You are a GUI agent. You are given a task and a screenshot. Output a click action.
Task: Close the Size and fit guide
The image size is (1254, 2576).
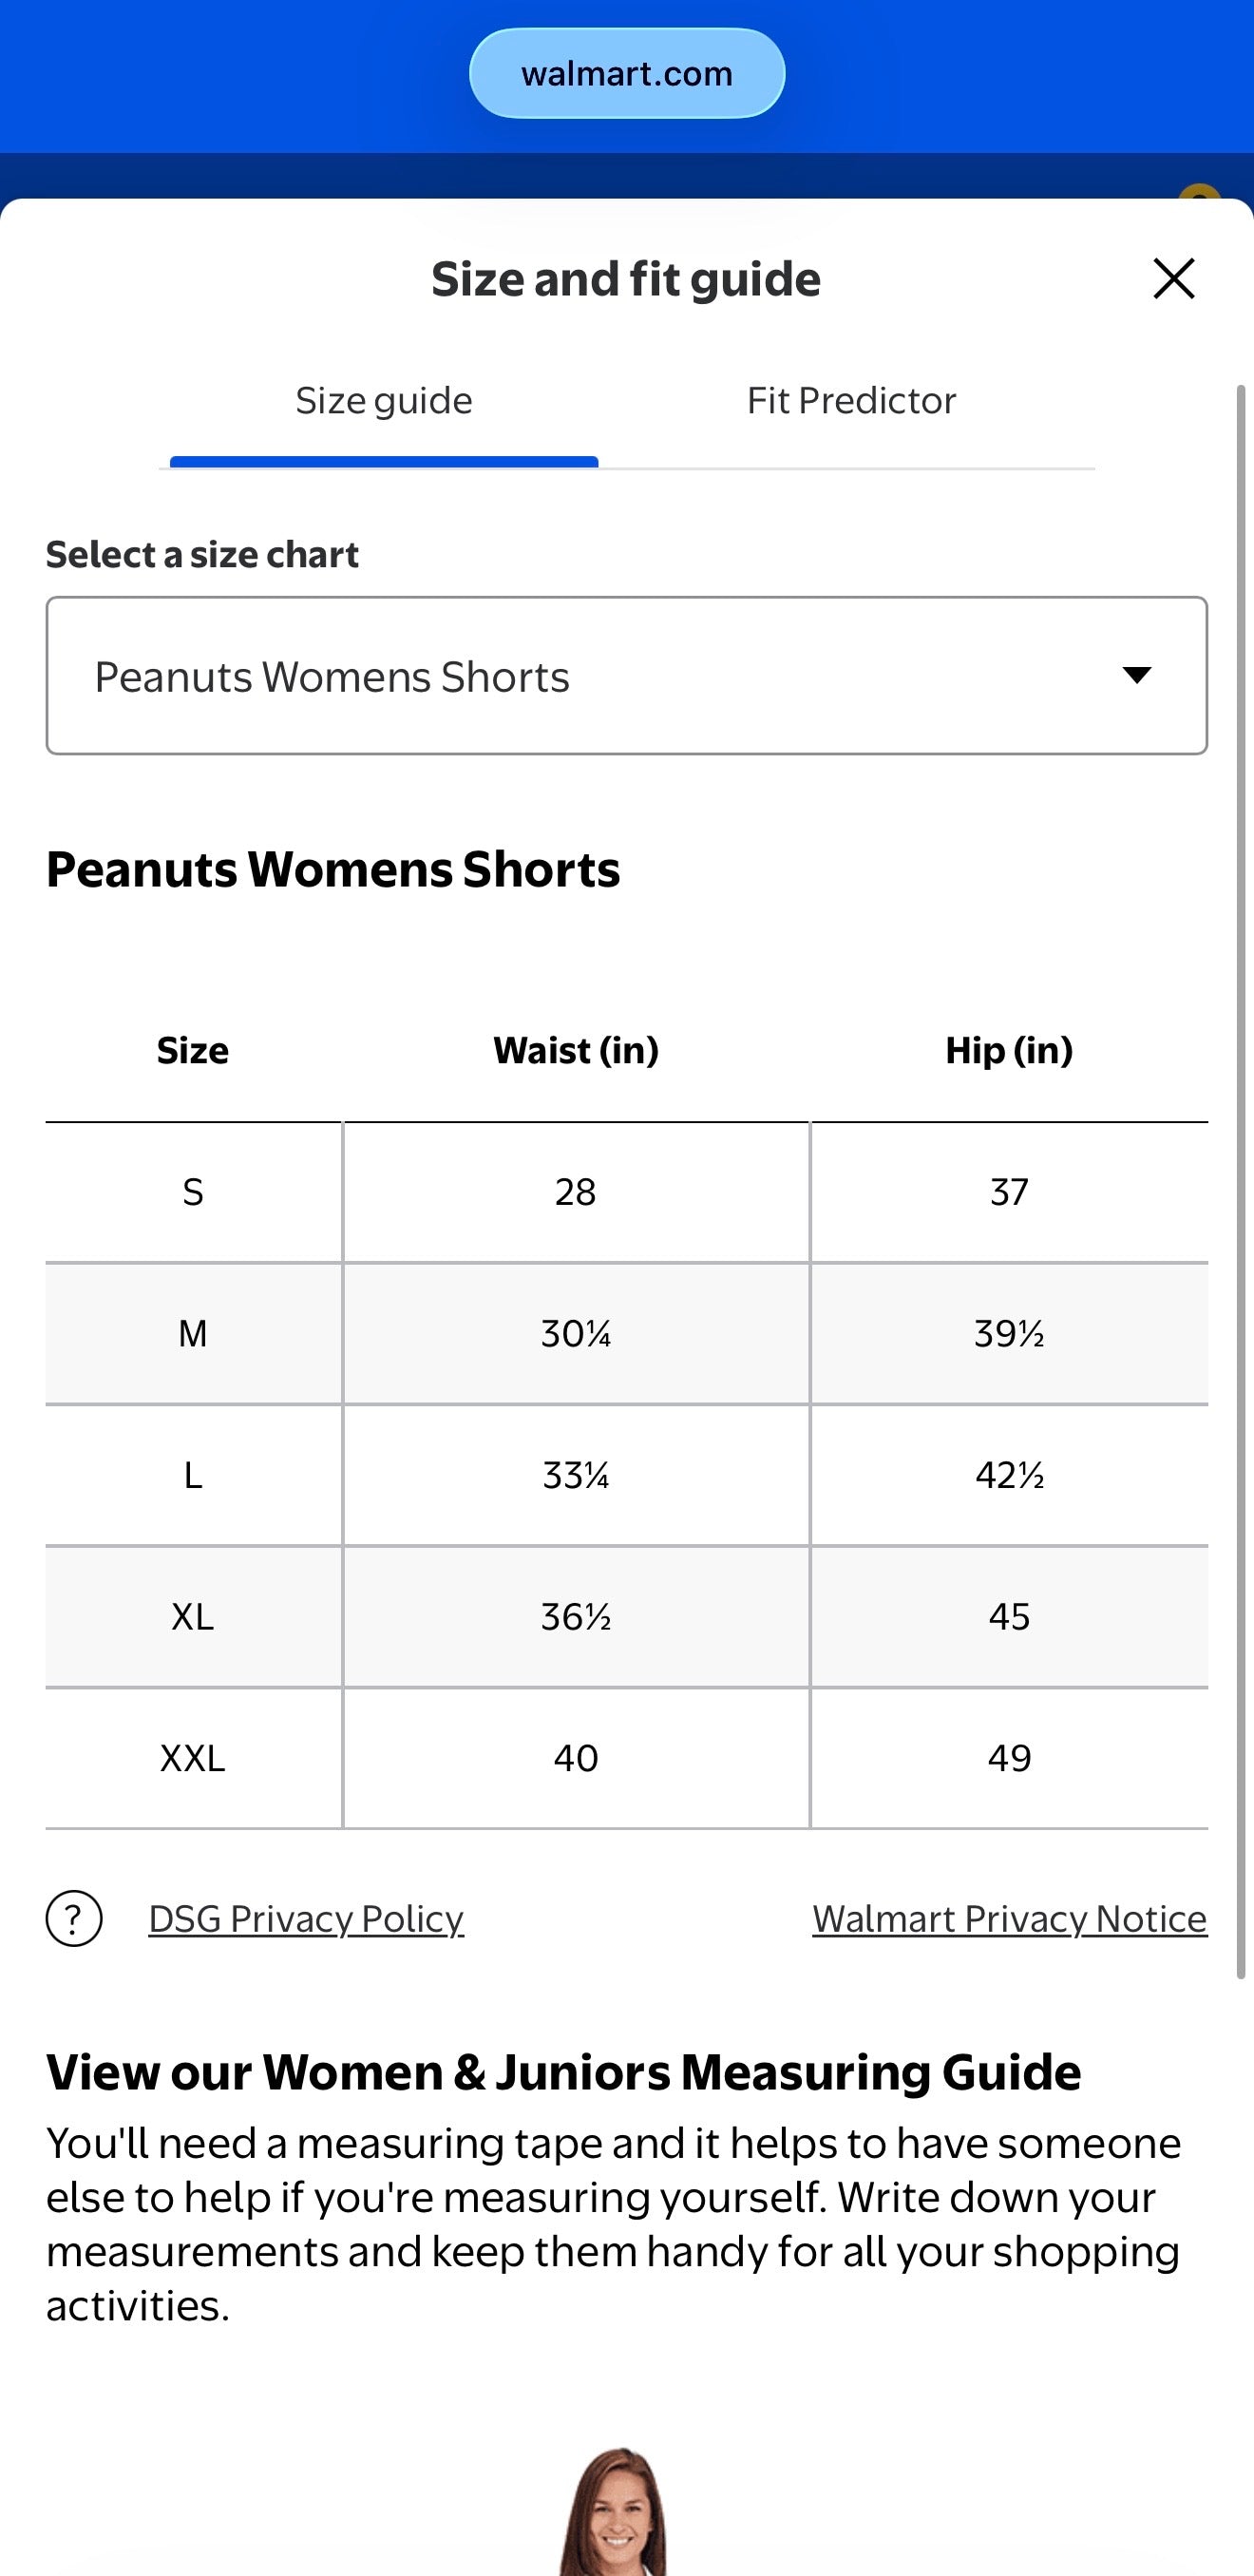[x=1173, y=279]
